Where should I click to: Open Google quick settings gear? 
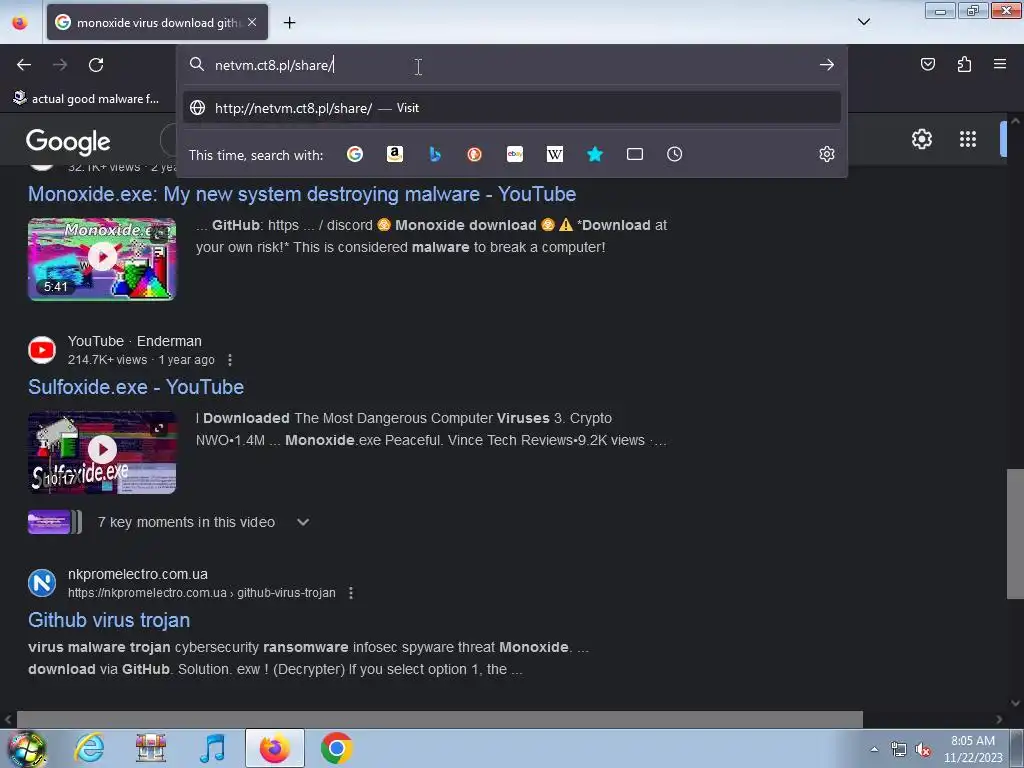921,138
